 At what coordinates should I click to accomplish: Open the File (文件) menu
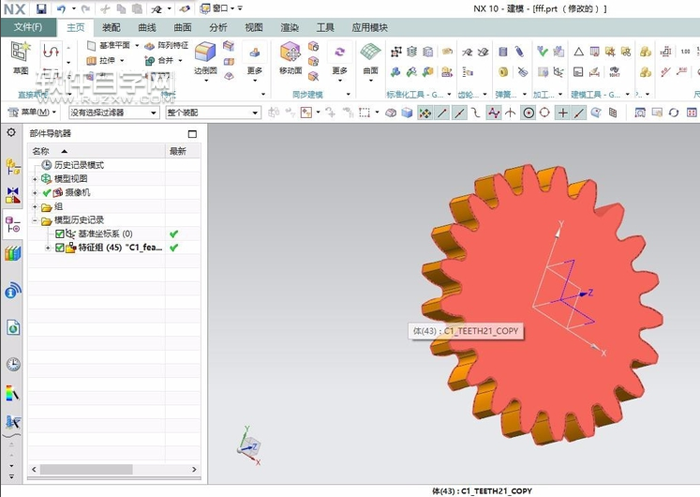pyautogui.click(x=27, y=27)
